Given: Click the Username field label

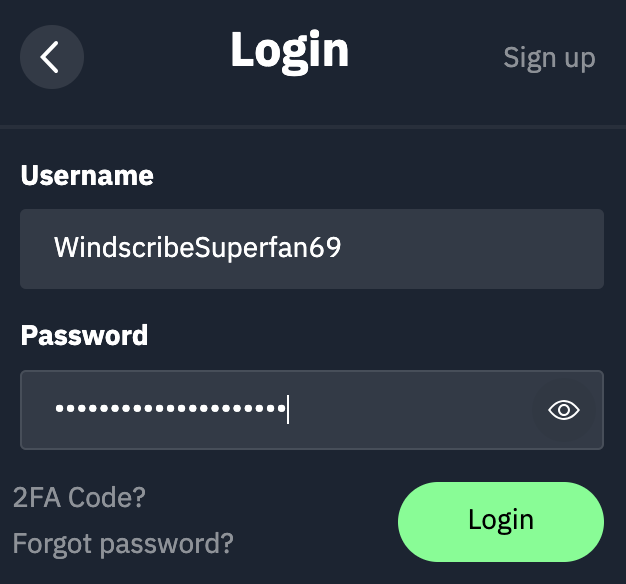Looking at the screenshot, I should point(87,176).
